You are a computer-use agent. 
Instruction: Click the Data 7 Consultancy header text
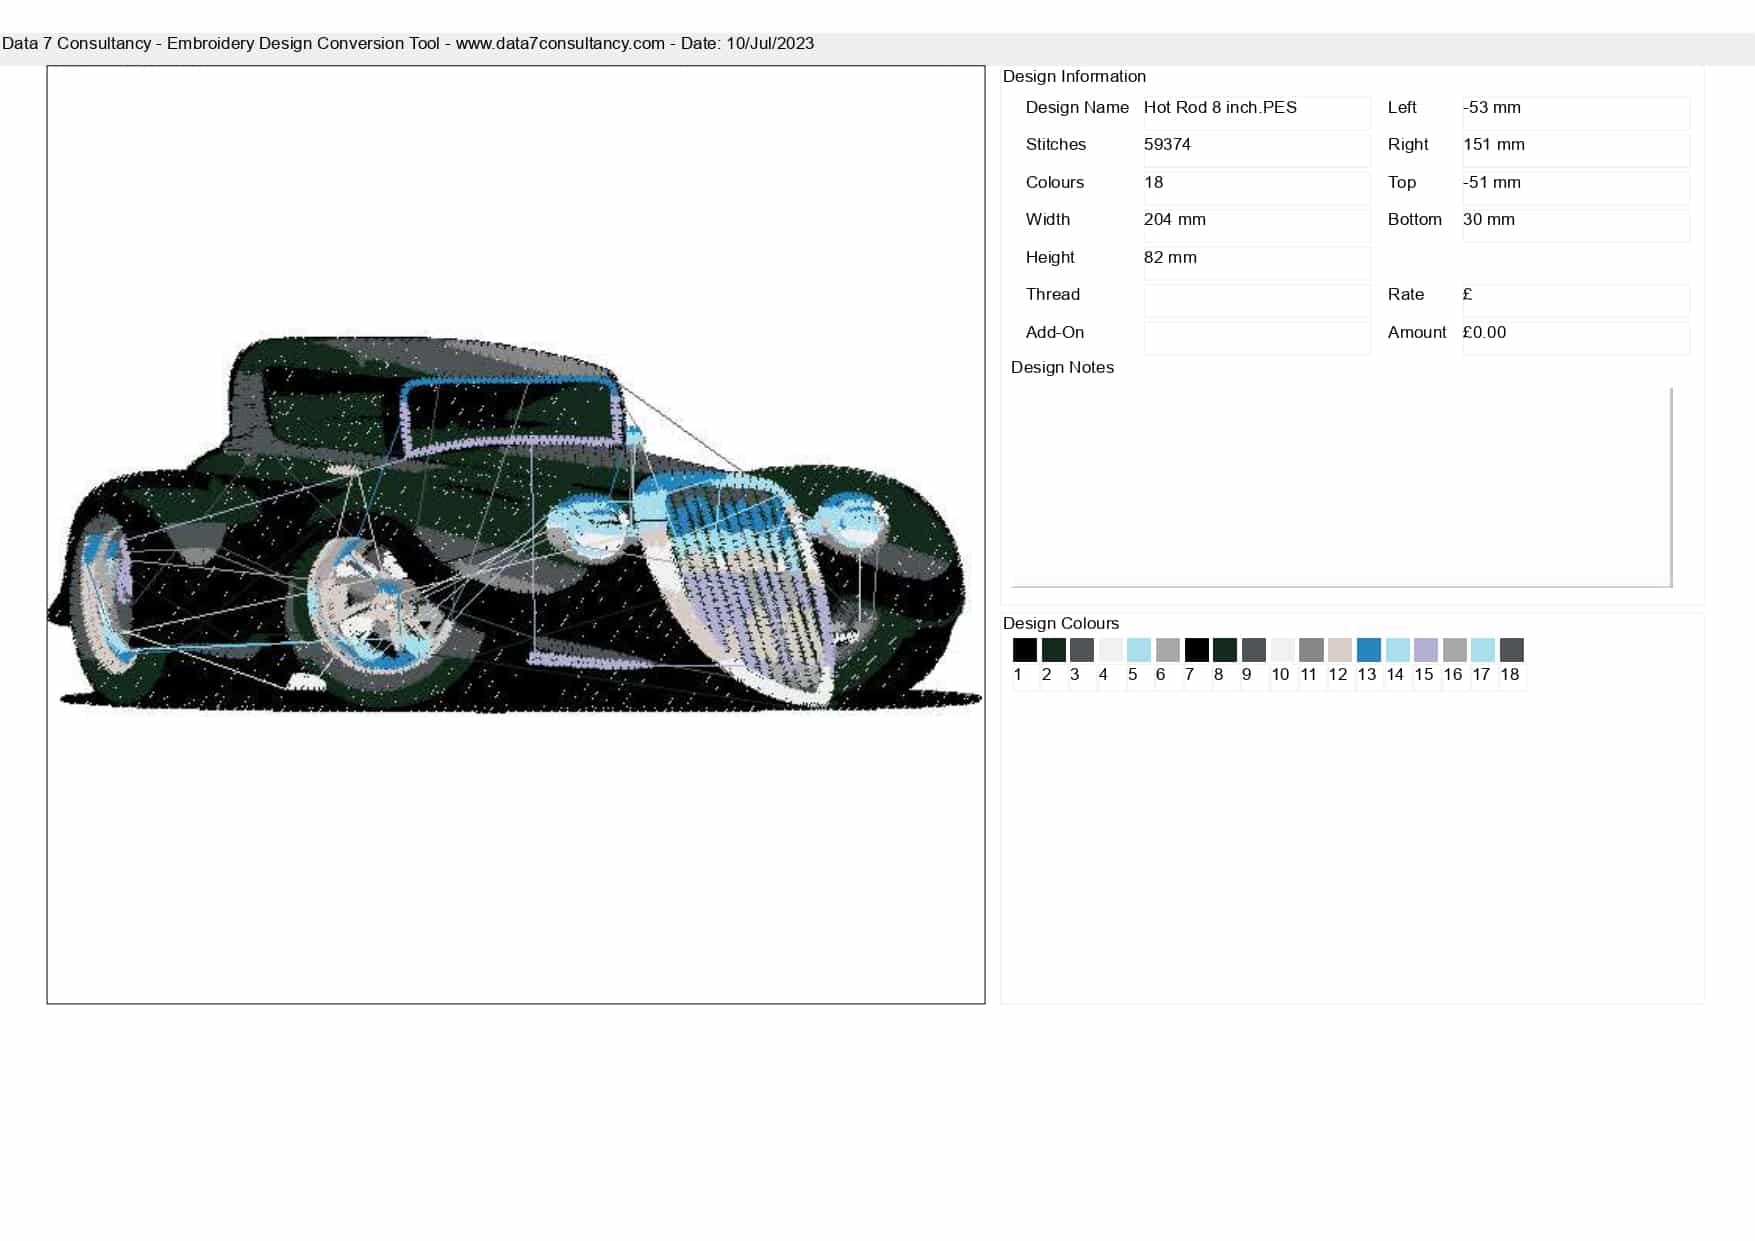(408, 43)
